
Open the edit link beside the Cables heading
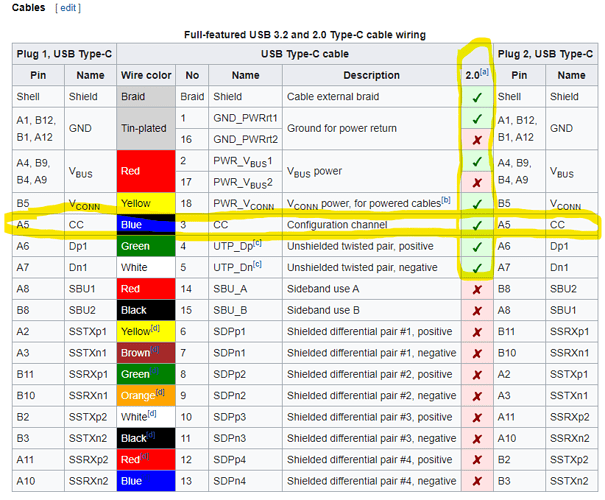click(x=68, y=8)
